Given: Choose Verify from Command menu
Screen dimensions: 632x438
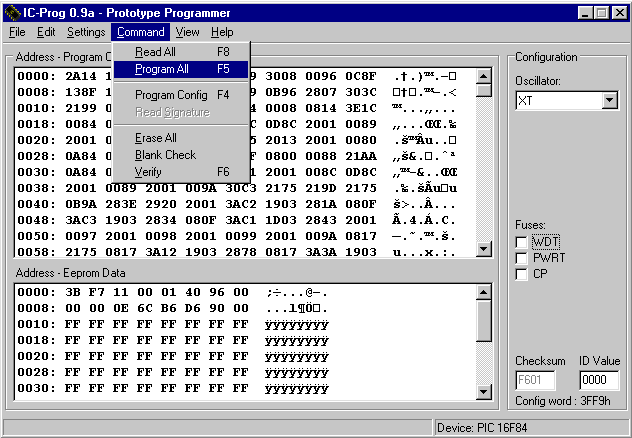Looking at the screenshot, I should [x=181, y=172].
